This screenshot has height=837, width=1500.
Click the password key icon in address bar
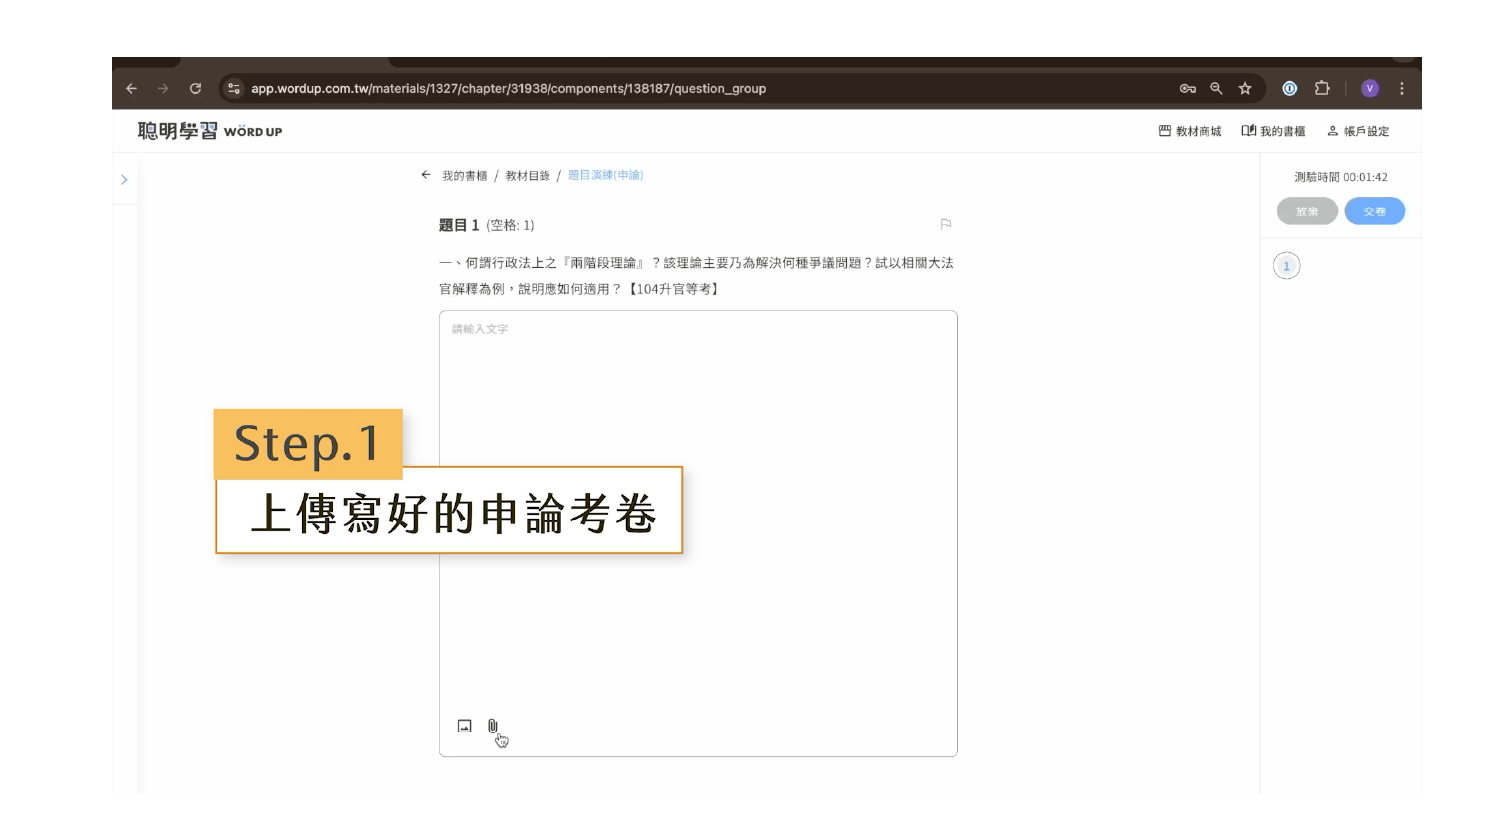click(1188, 88)
